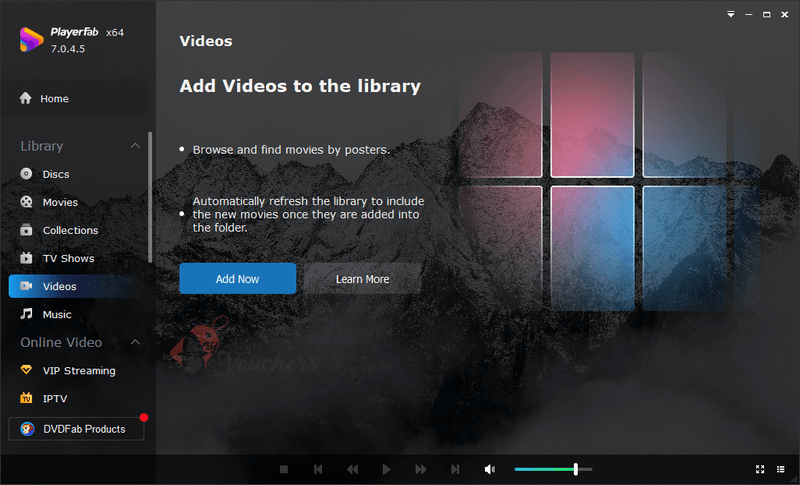Open the top-right dropdown menu icon
The width and height of the screenshot is (800, 485).
(x=731, y=14)
